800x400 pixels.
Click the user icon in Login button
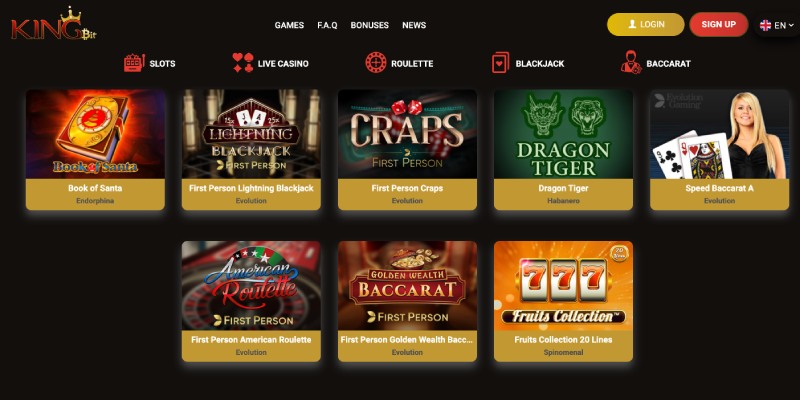coord(632,24)
